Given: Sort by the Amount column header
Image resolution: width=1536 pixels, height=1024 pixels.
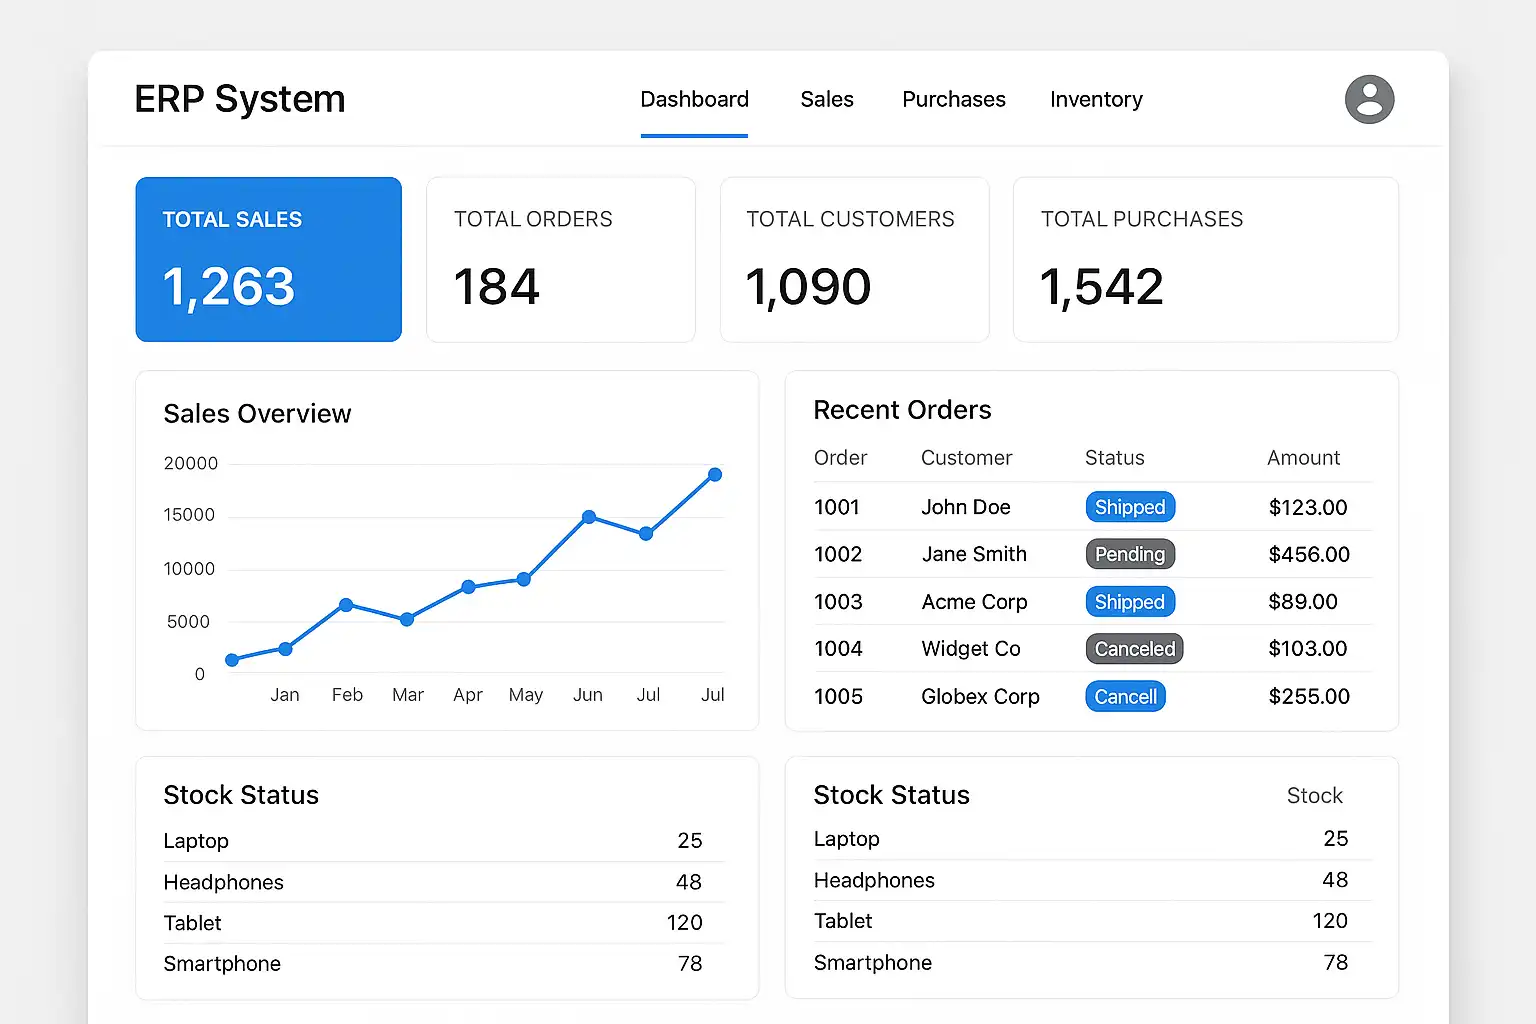Looking at the screenshot, I should (x=1303, y=458).
